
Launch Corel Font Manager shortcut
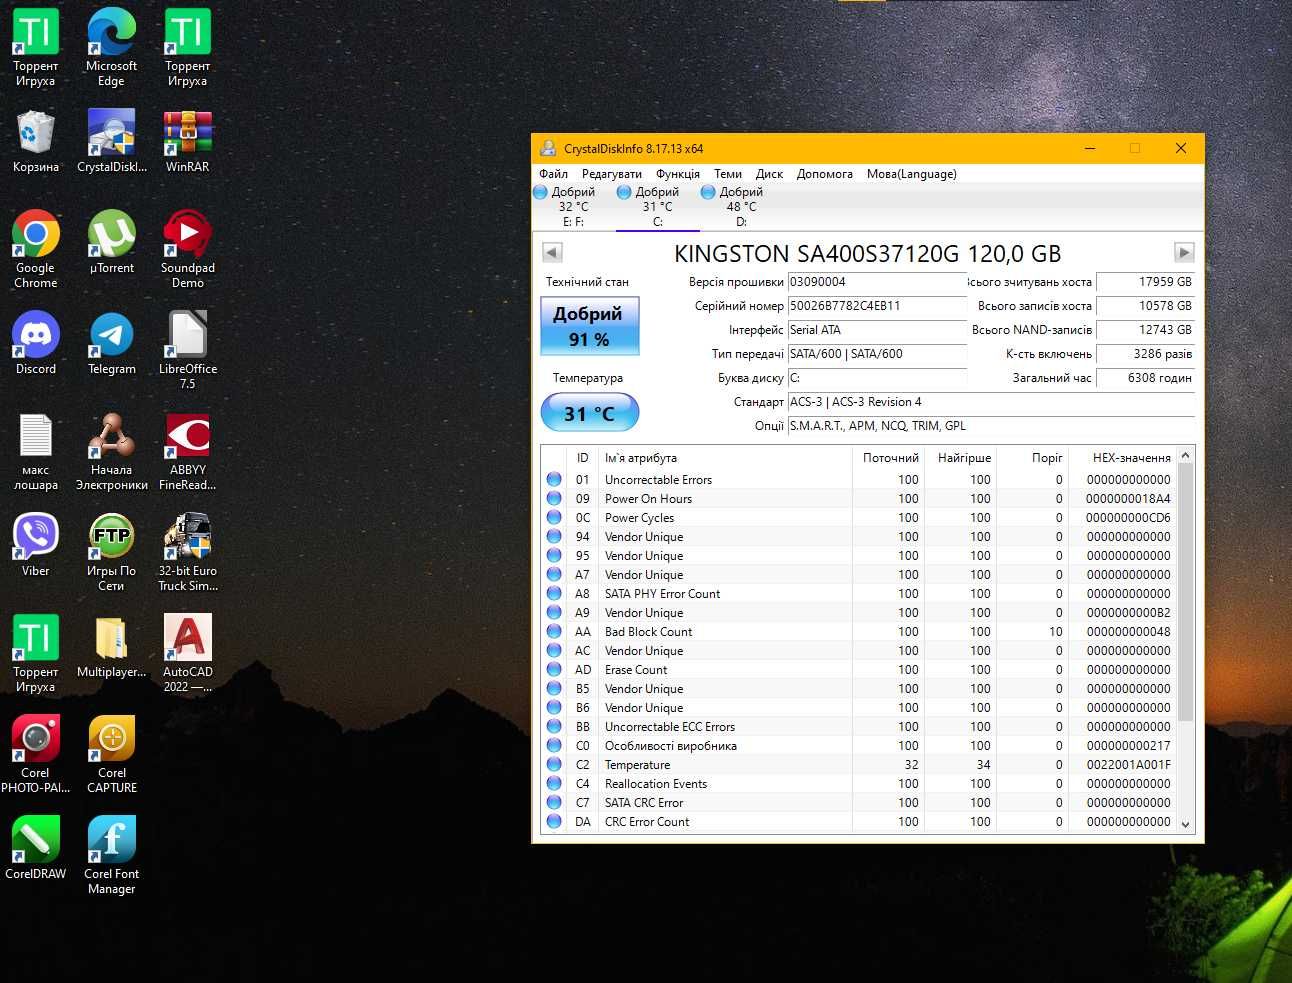pyautogui.click(x=111, y=855)
